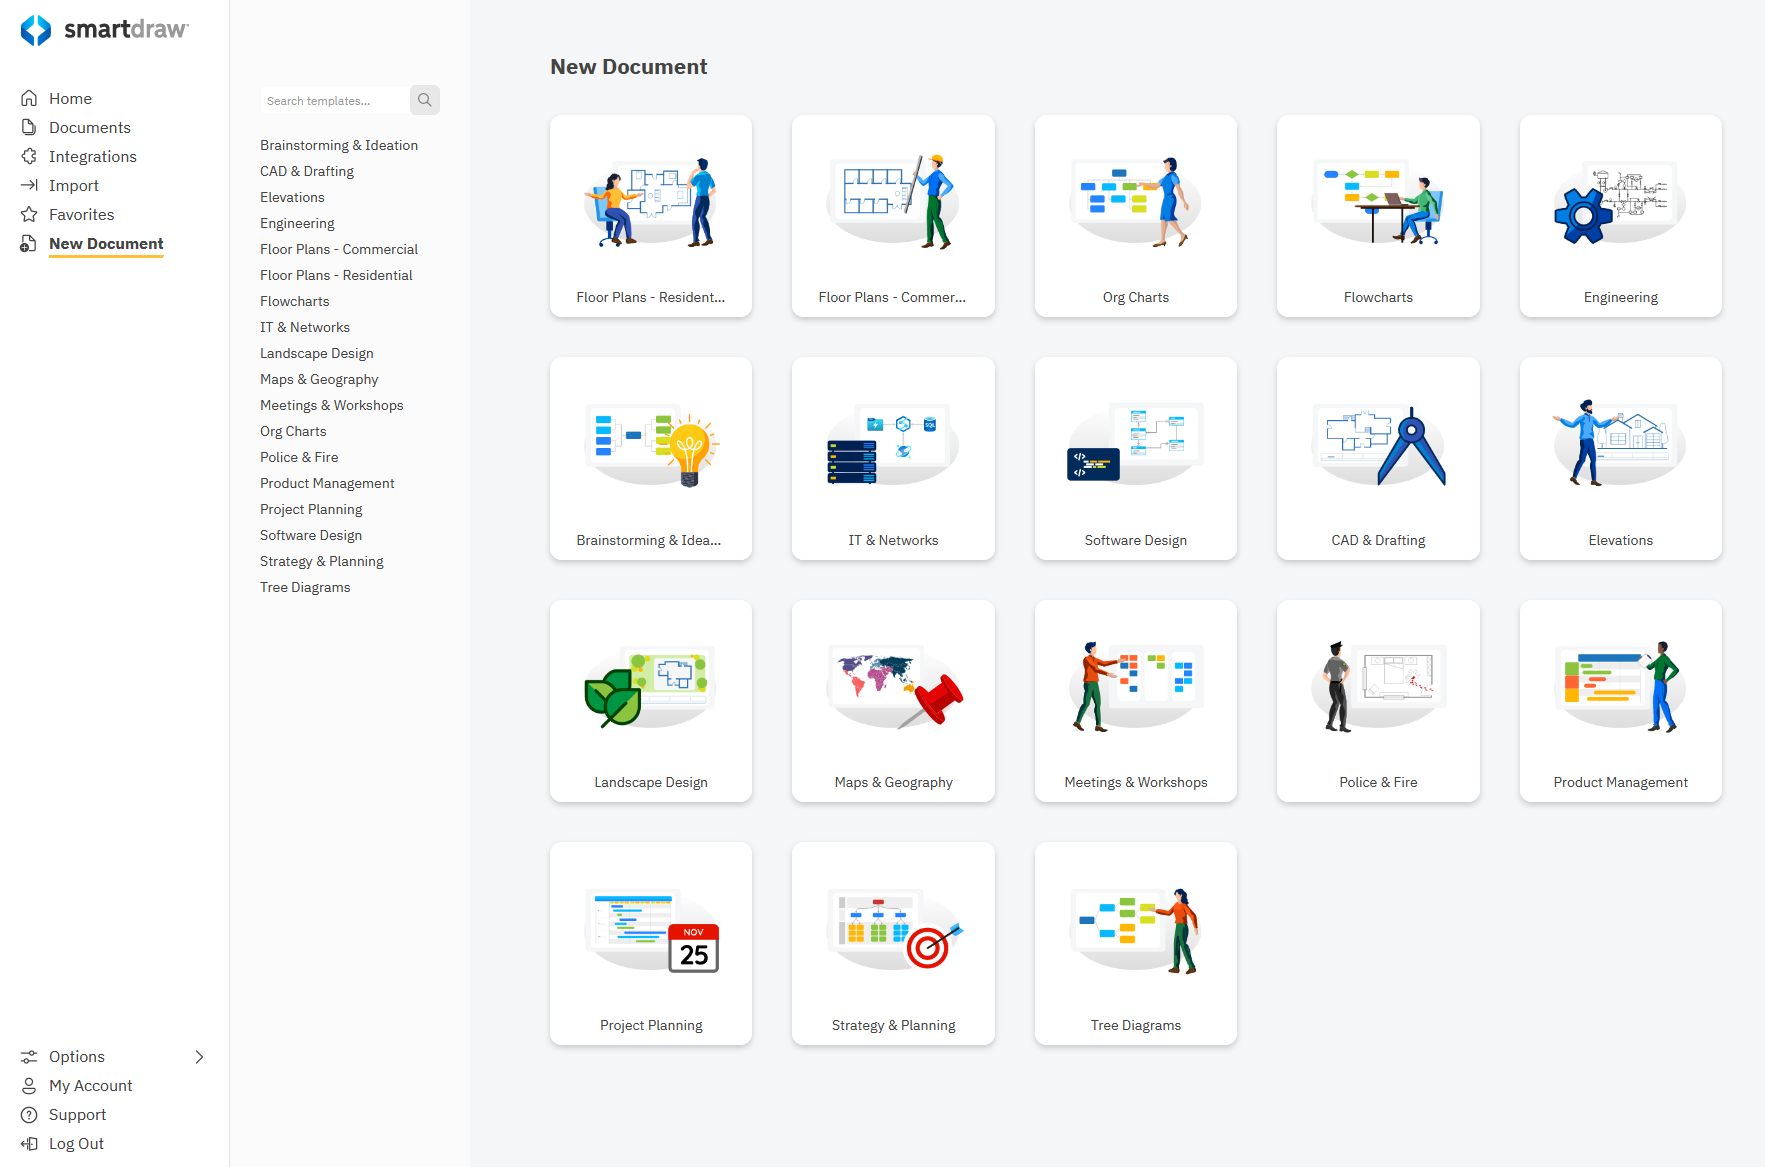Select New Document in the sidebar

tap(105, 243)
